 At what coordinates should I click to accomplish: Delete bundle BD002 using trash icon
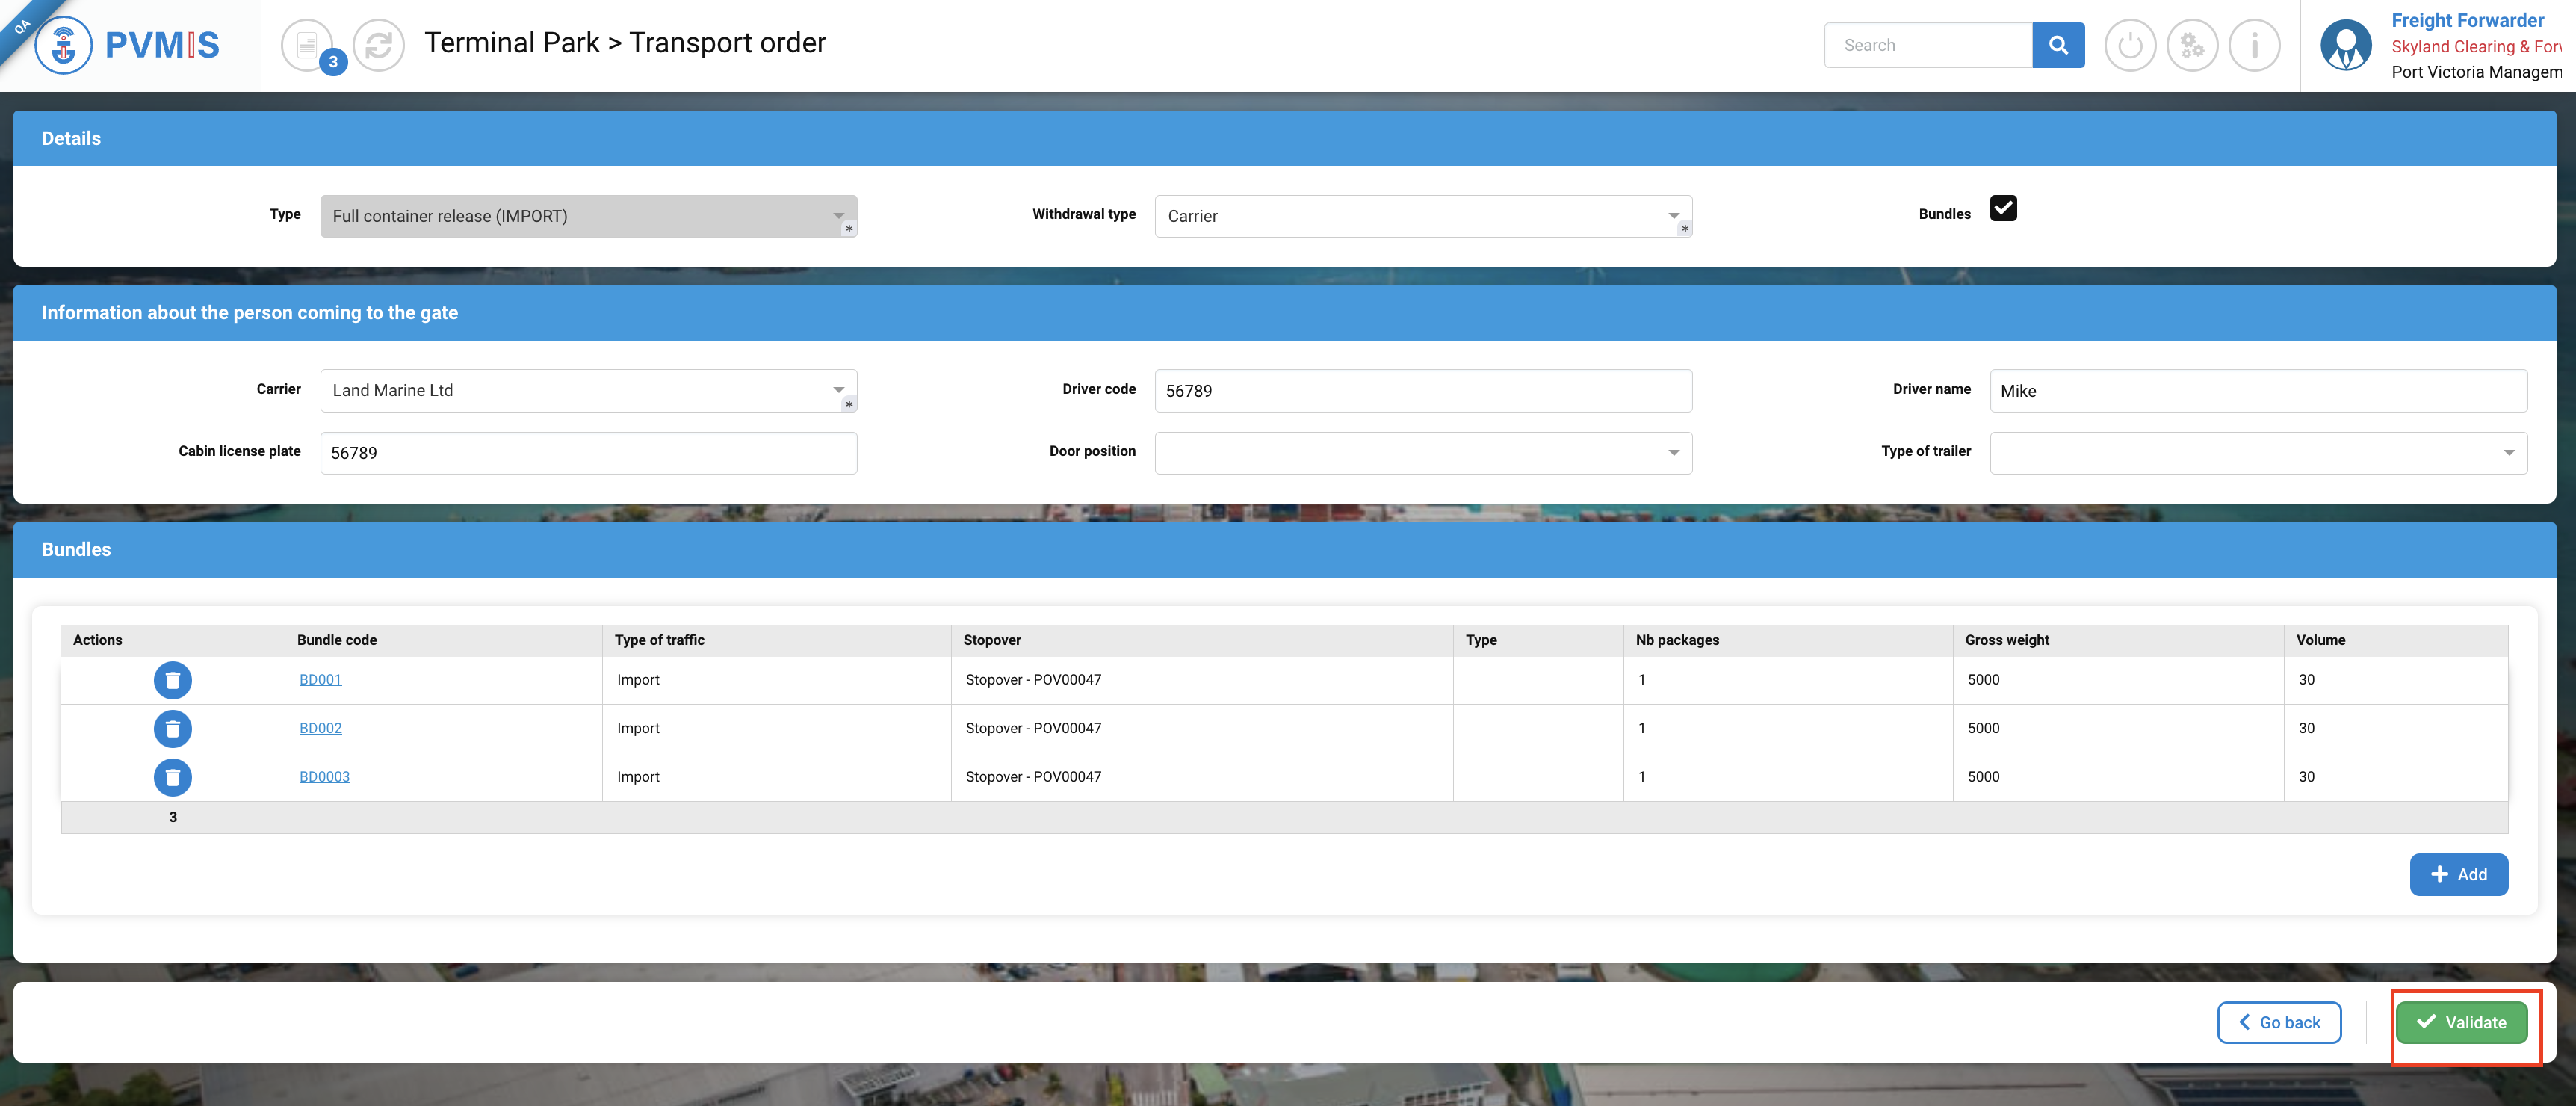coord(172,729)
